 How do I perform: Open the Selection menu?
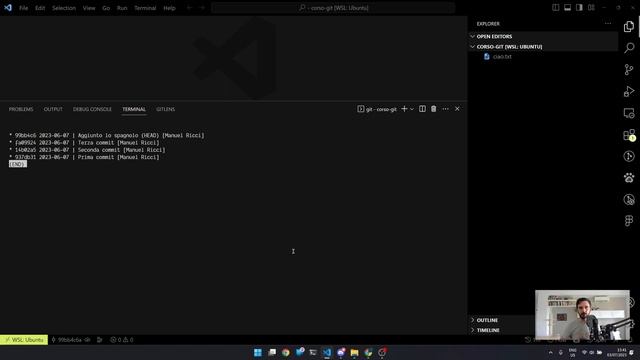[x=64, y=8]
